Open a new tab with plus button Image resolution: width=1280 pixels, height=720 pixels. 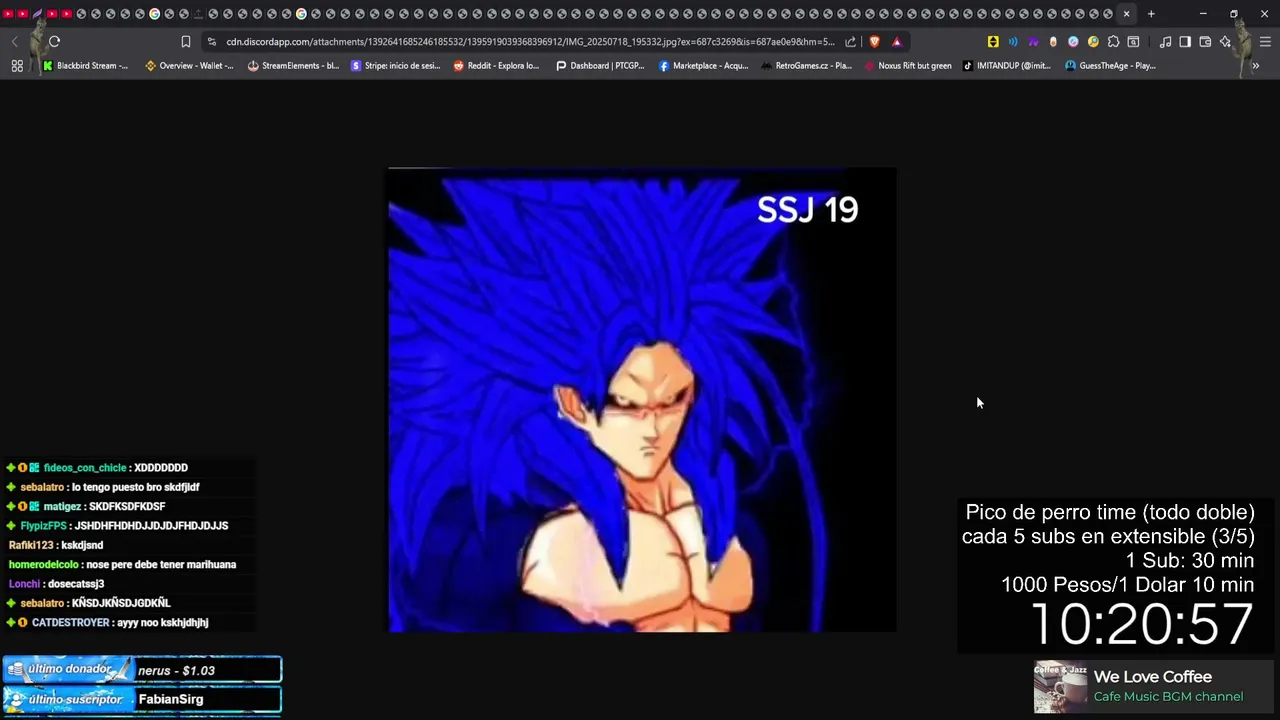point(1151,14)
